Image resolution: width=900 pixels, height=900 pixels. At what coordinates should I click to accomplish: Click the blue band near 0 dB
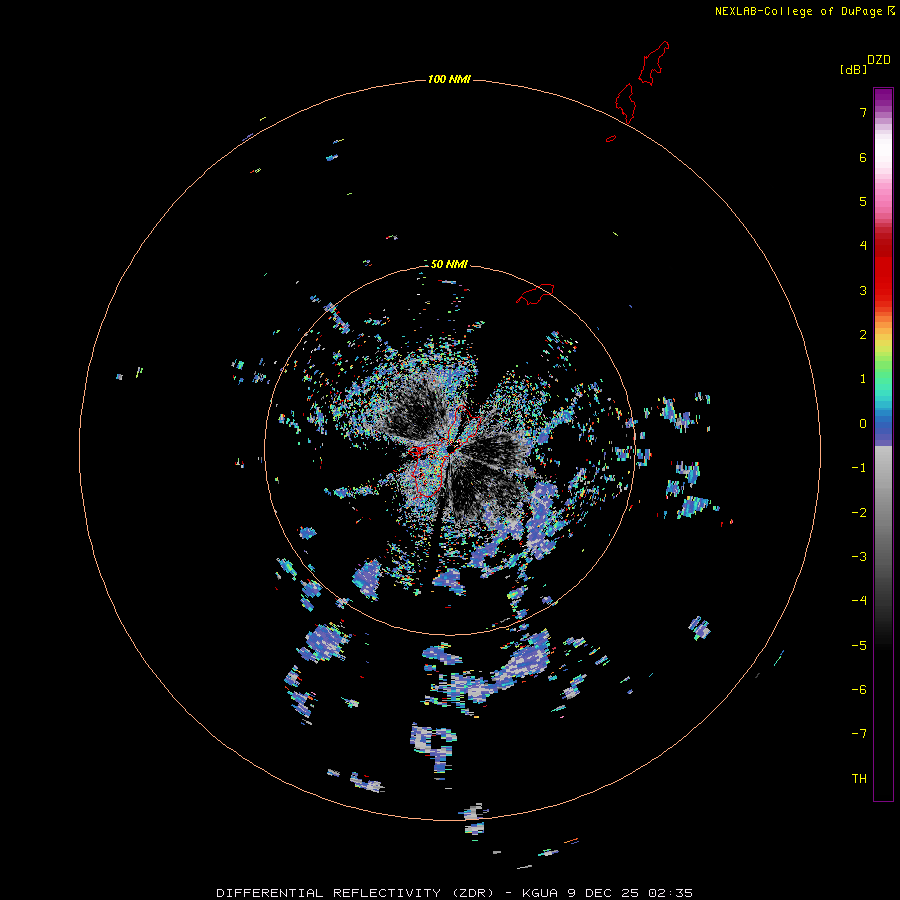click(x=883, y=424)
